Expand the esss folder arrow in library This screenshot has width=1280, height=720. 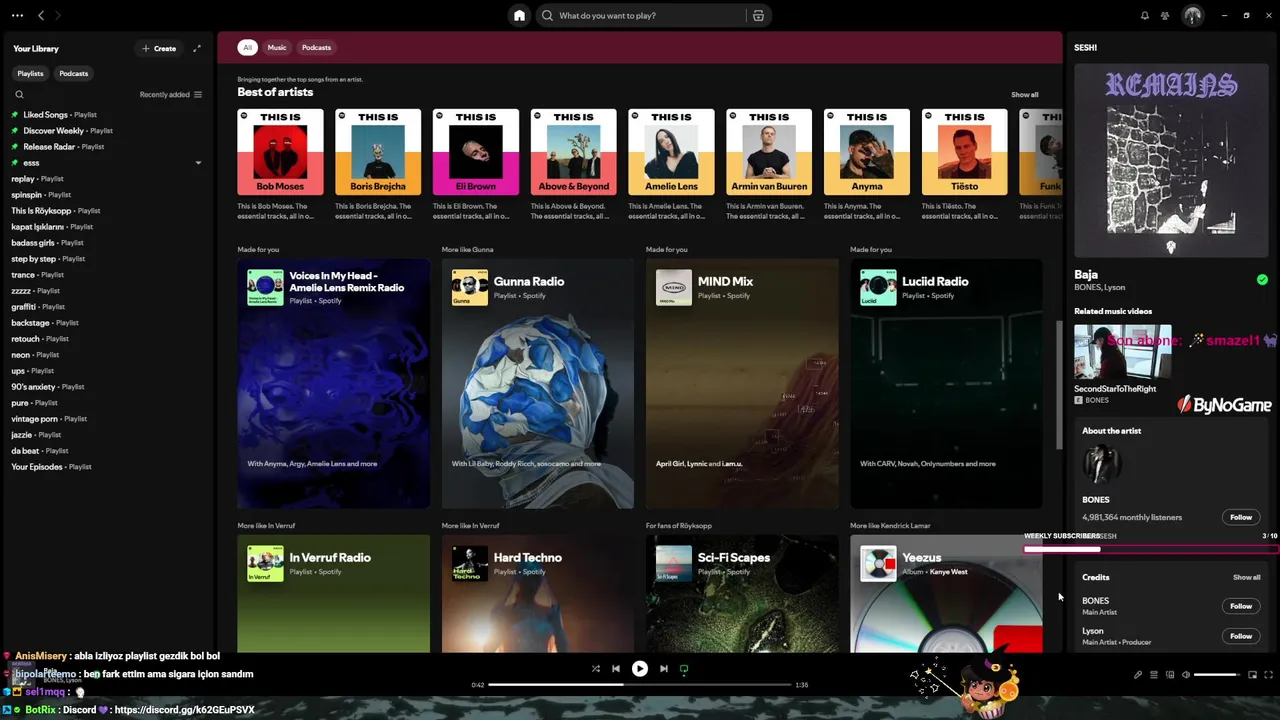[x=198, y=163]
